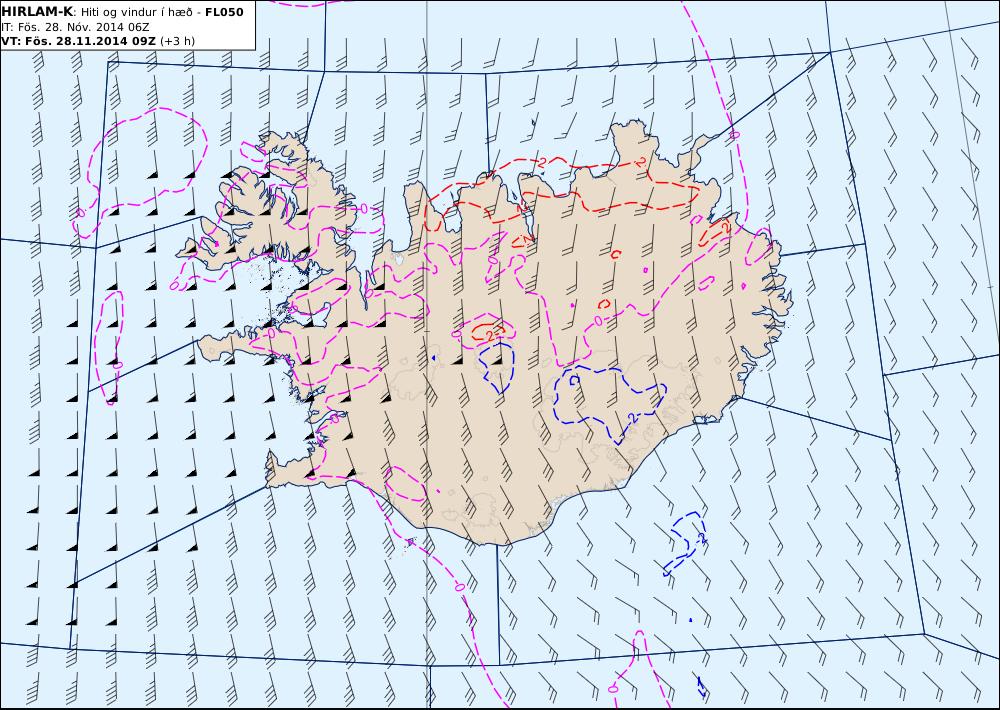Image resolution: width=1000 pixels, height=710 pixels.
Task: Click the 'IT: Fös. 28. Nóv. 2014 06Z' line
Action: click(75, 27)
